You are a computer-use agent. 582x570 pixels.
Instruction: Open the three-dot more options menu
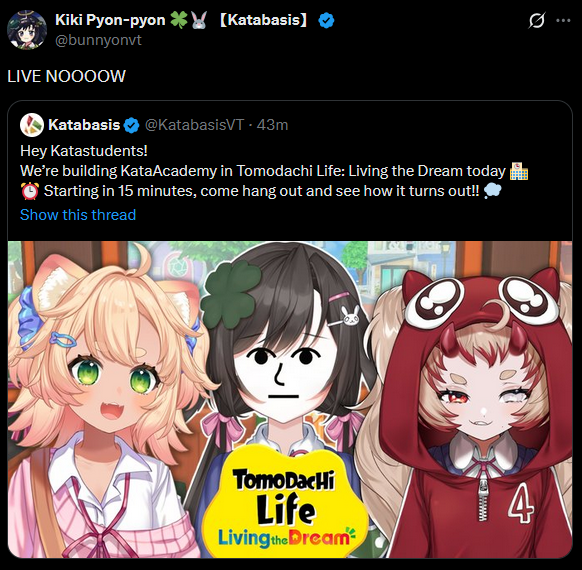(563, 20)
